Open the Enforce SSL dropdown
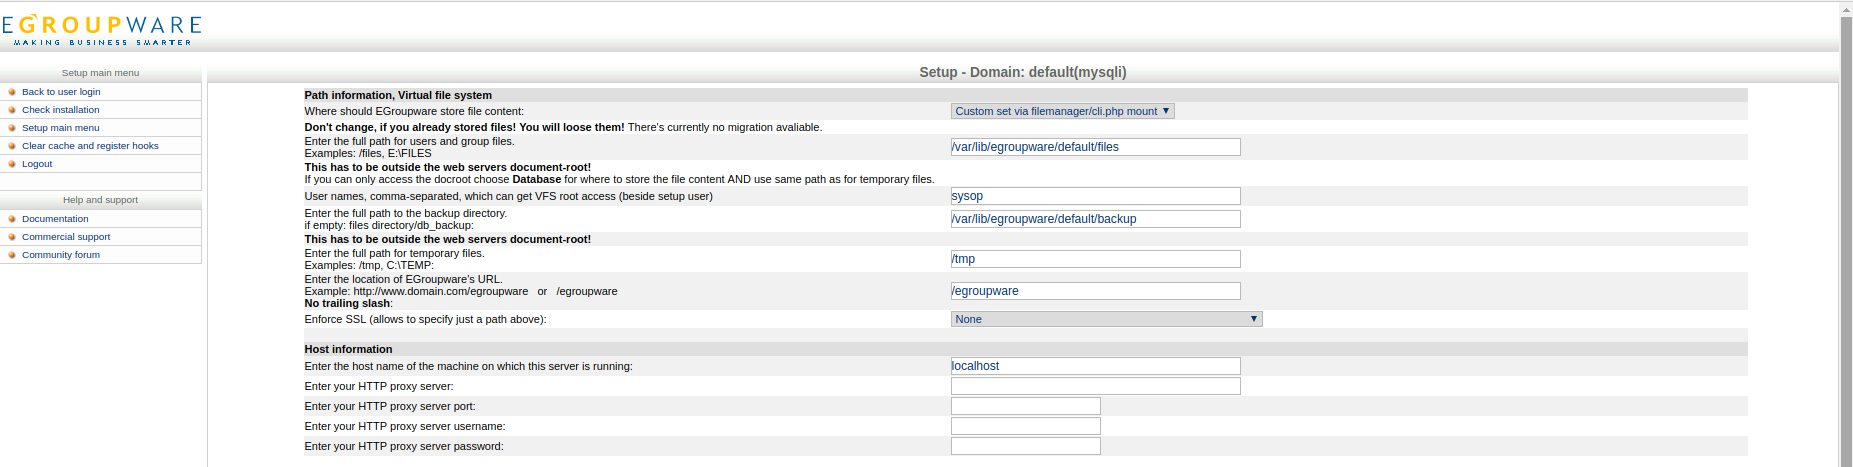Viewport: 1853px width, 467px height. pos(1106,319)
